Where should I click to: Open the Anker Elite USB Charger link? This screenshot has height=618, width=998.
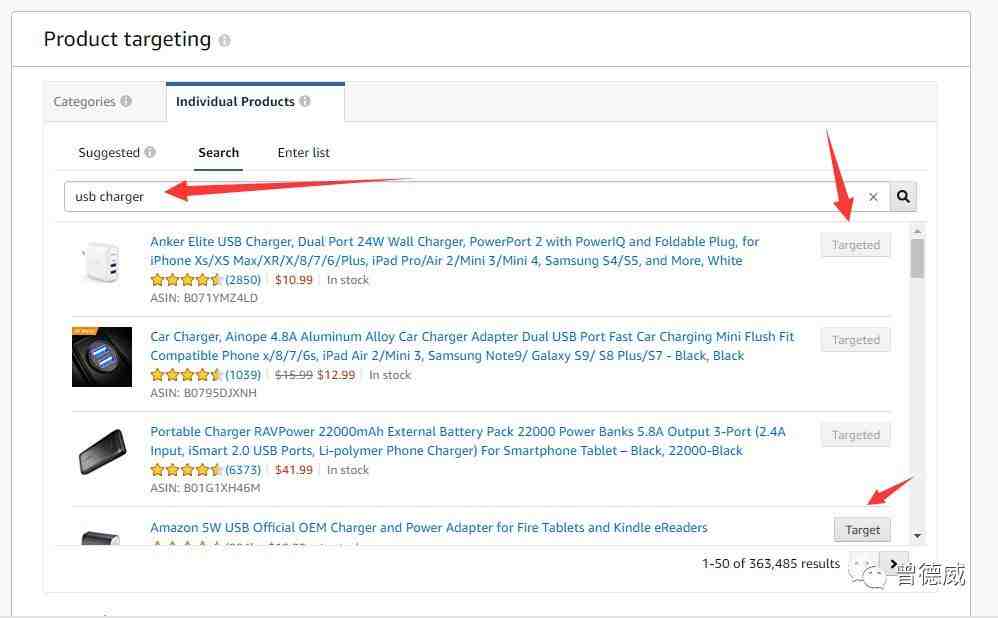[454, 251]
